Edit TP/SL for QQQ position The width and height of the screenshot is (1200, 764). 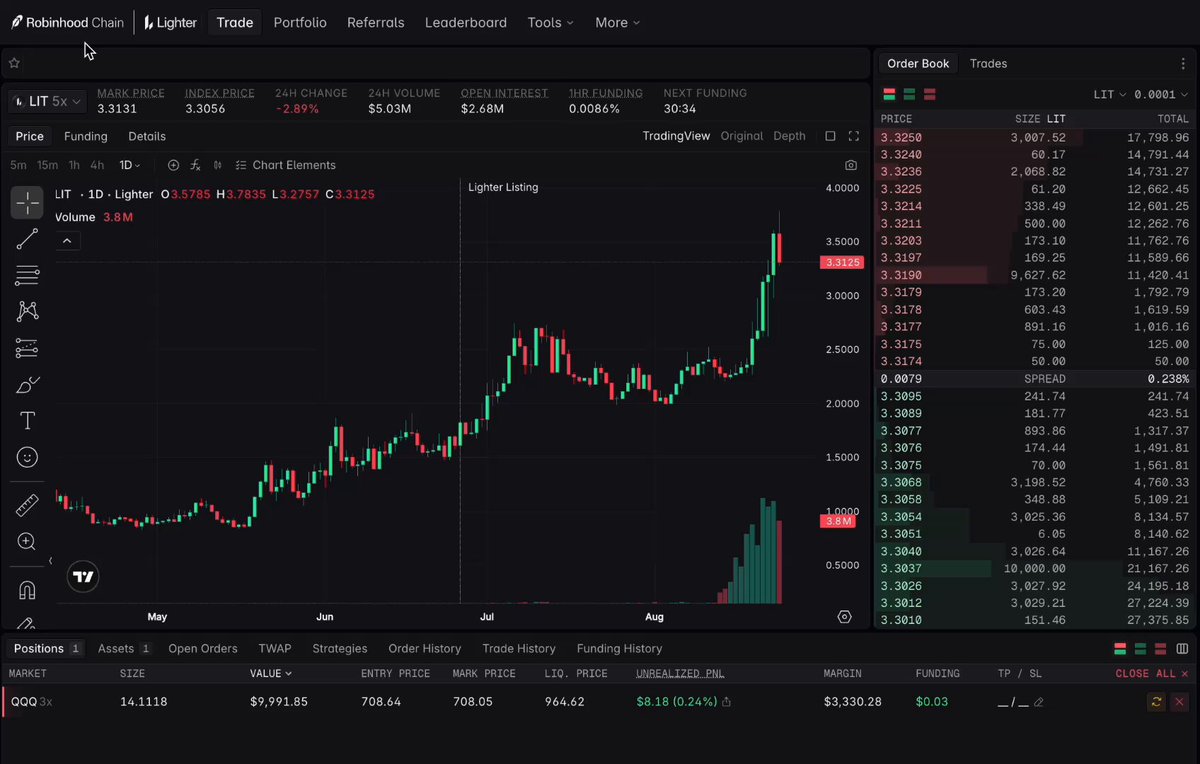pyautogui.click(x=1038, y=702)
